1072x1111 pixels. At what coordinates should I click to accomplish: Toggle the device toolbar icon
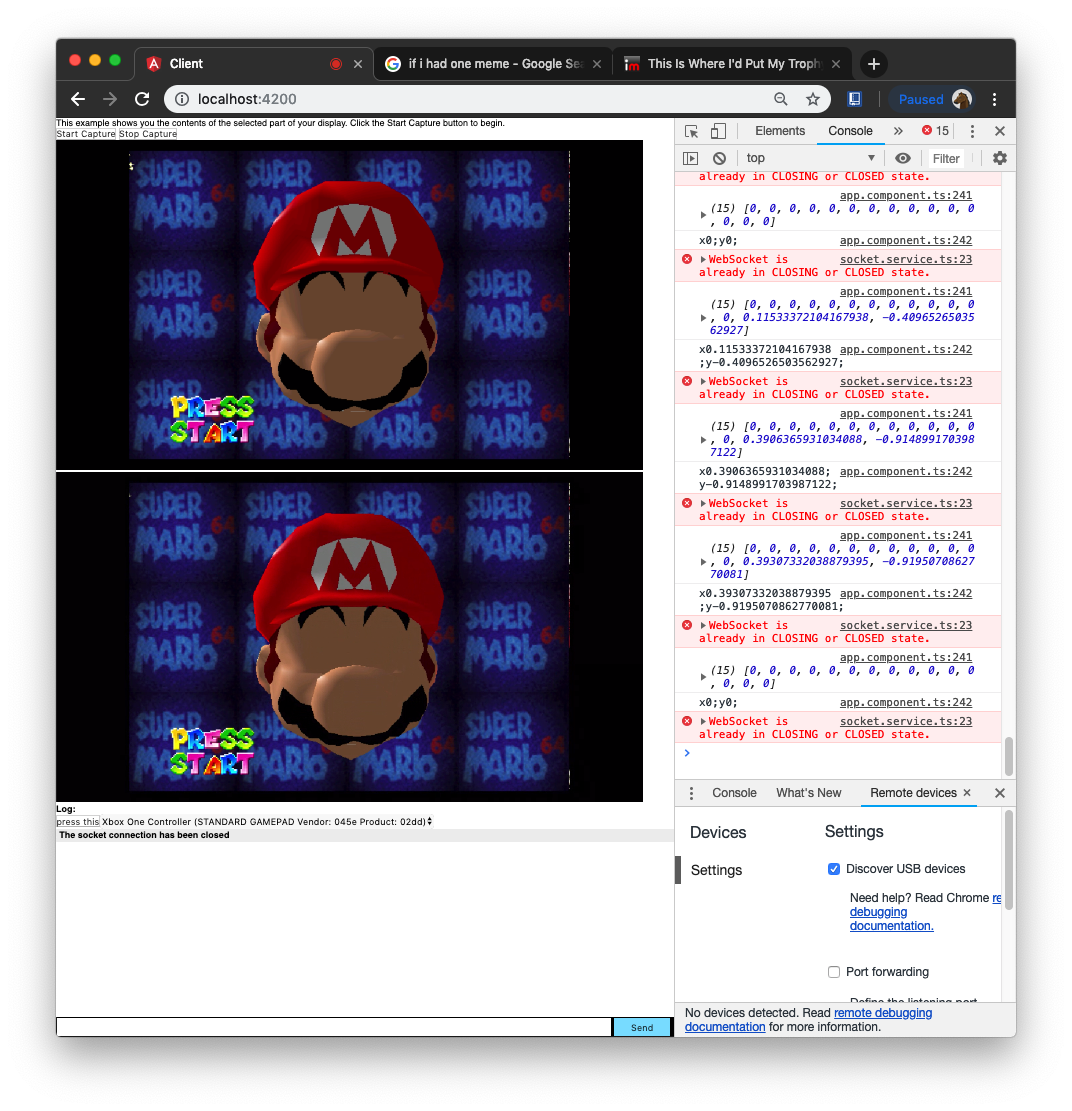click(x=718, y=131)
